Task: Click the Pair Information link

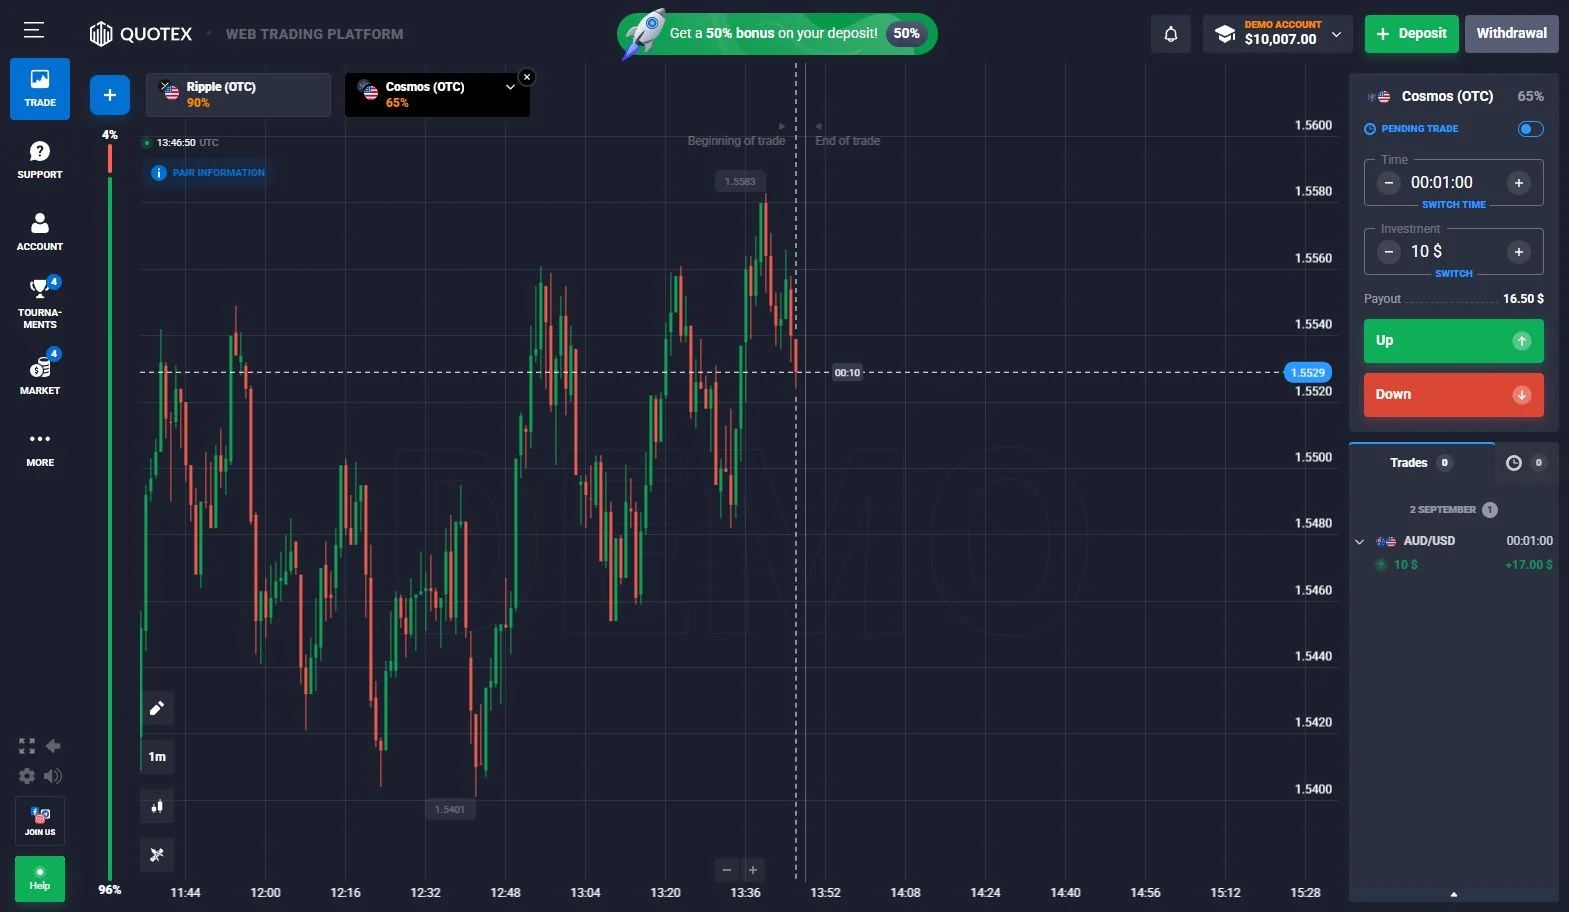Action: [209, 173]
